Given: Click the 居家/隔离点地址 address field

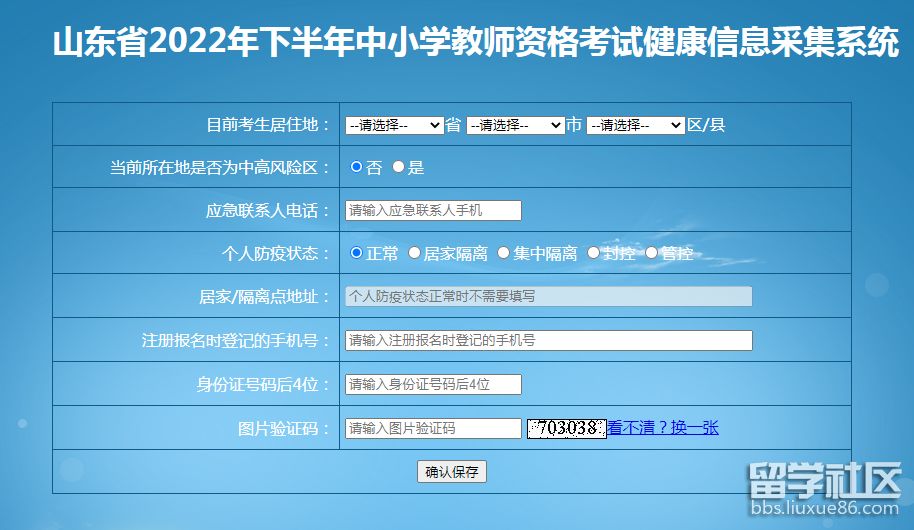Looking at the screenshot, I should point(548,296).
